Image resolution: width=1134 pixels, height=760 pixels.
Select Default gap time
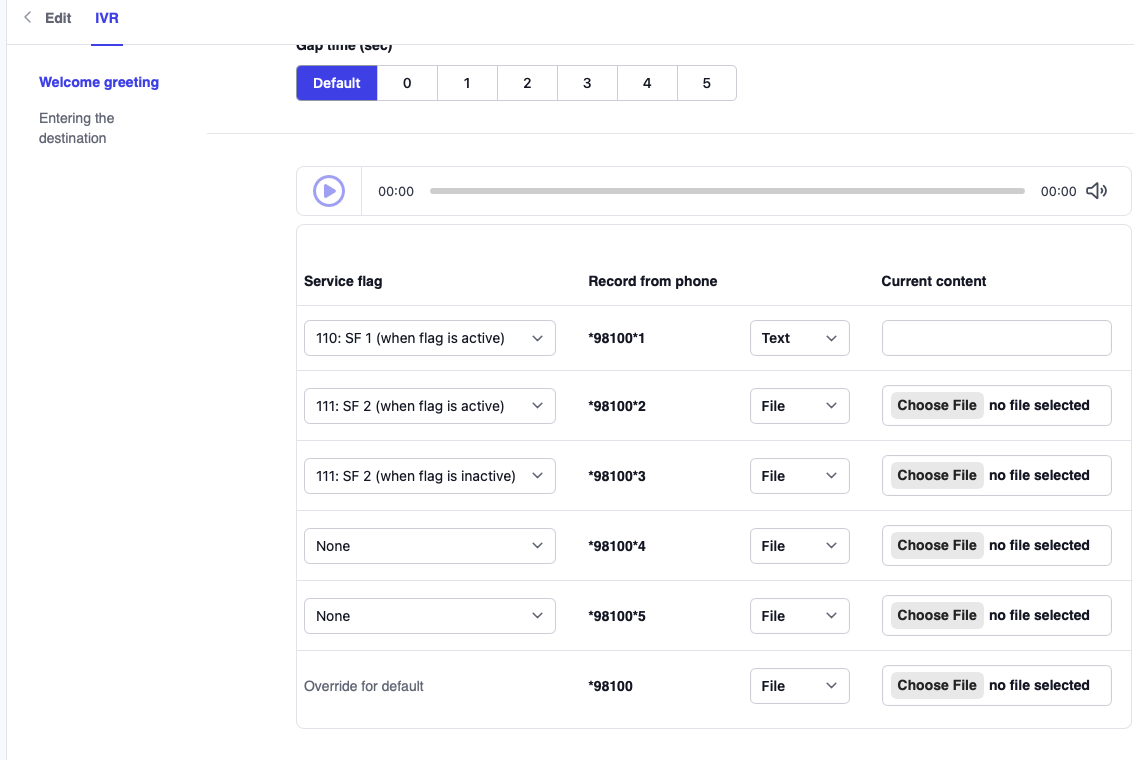point(337,83)
